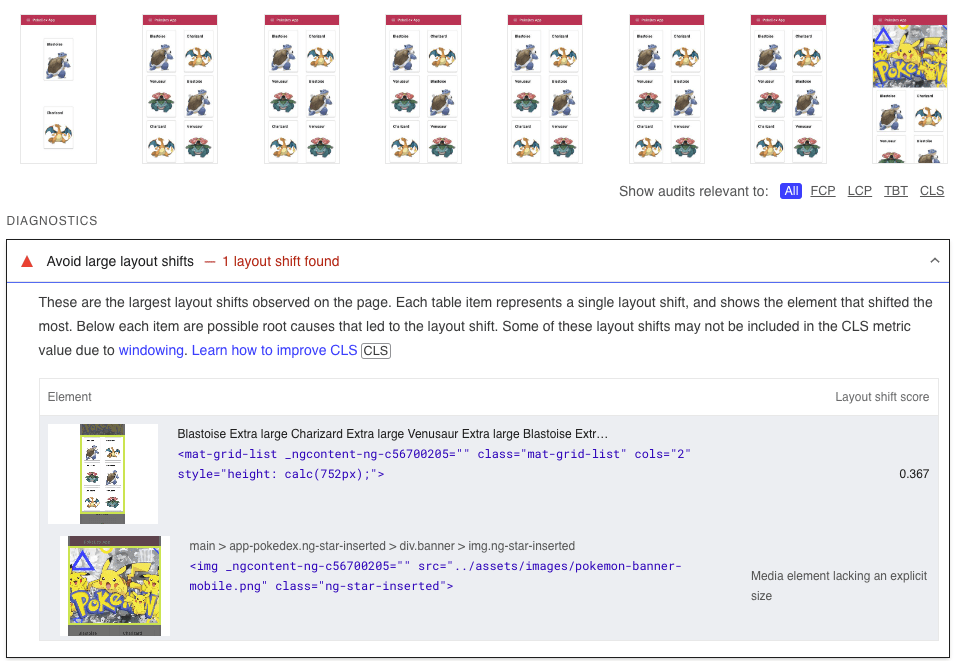Screen dimensions: 956x661
Task: Click the red warning triangle icon
Action: pos(27,262)
